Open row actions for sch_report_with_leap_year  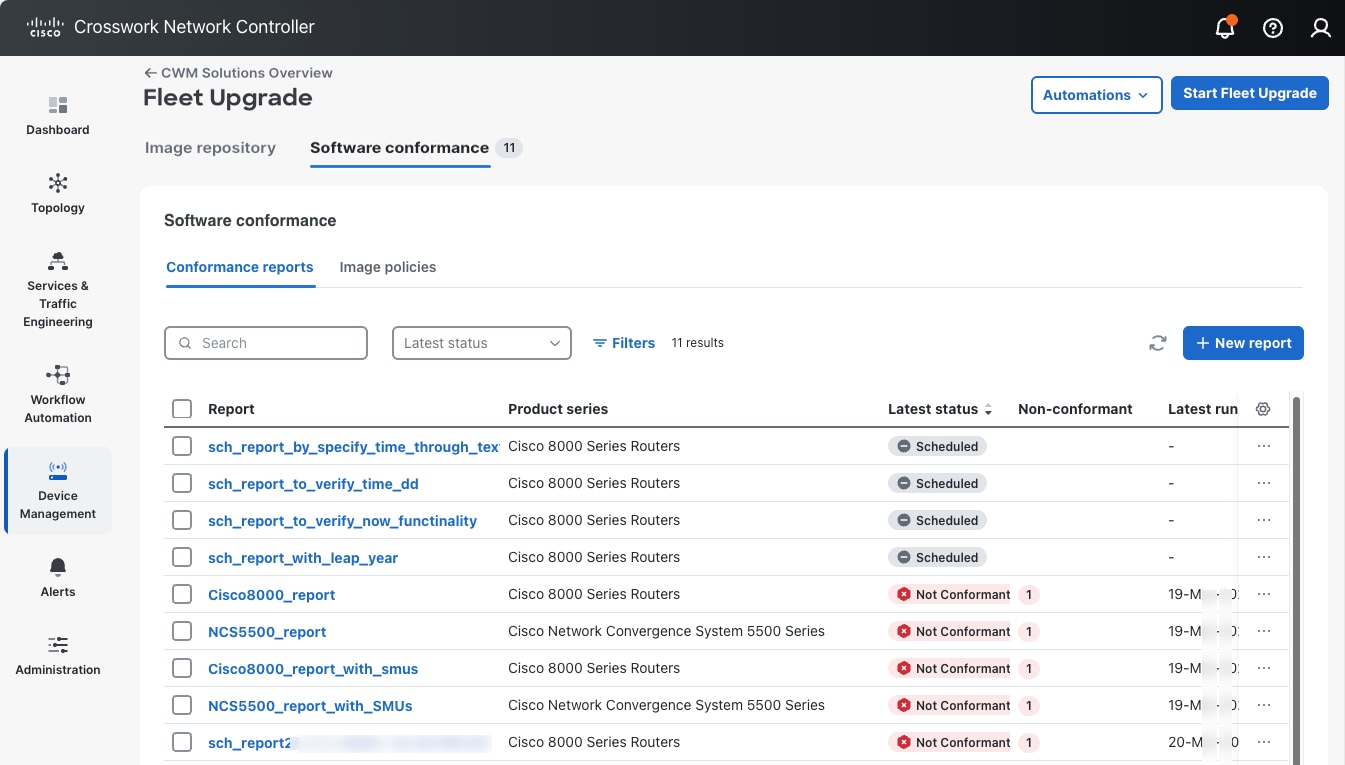click(1263, 557)
